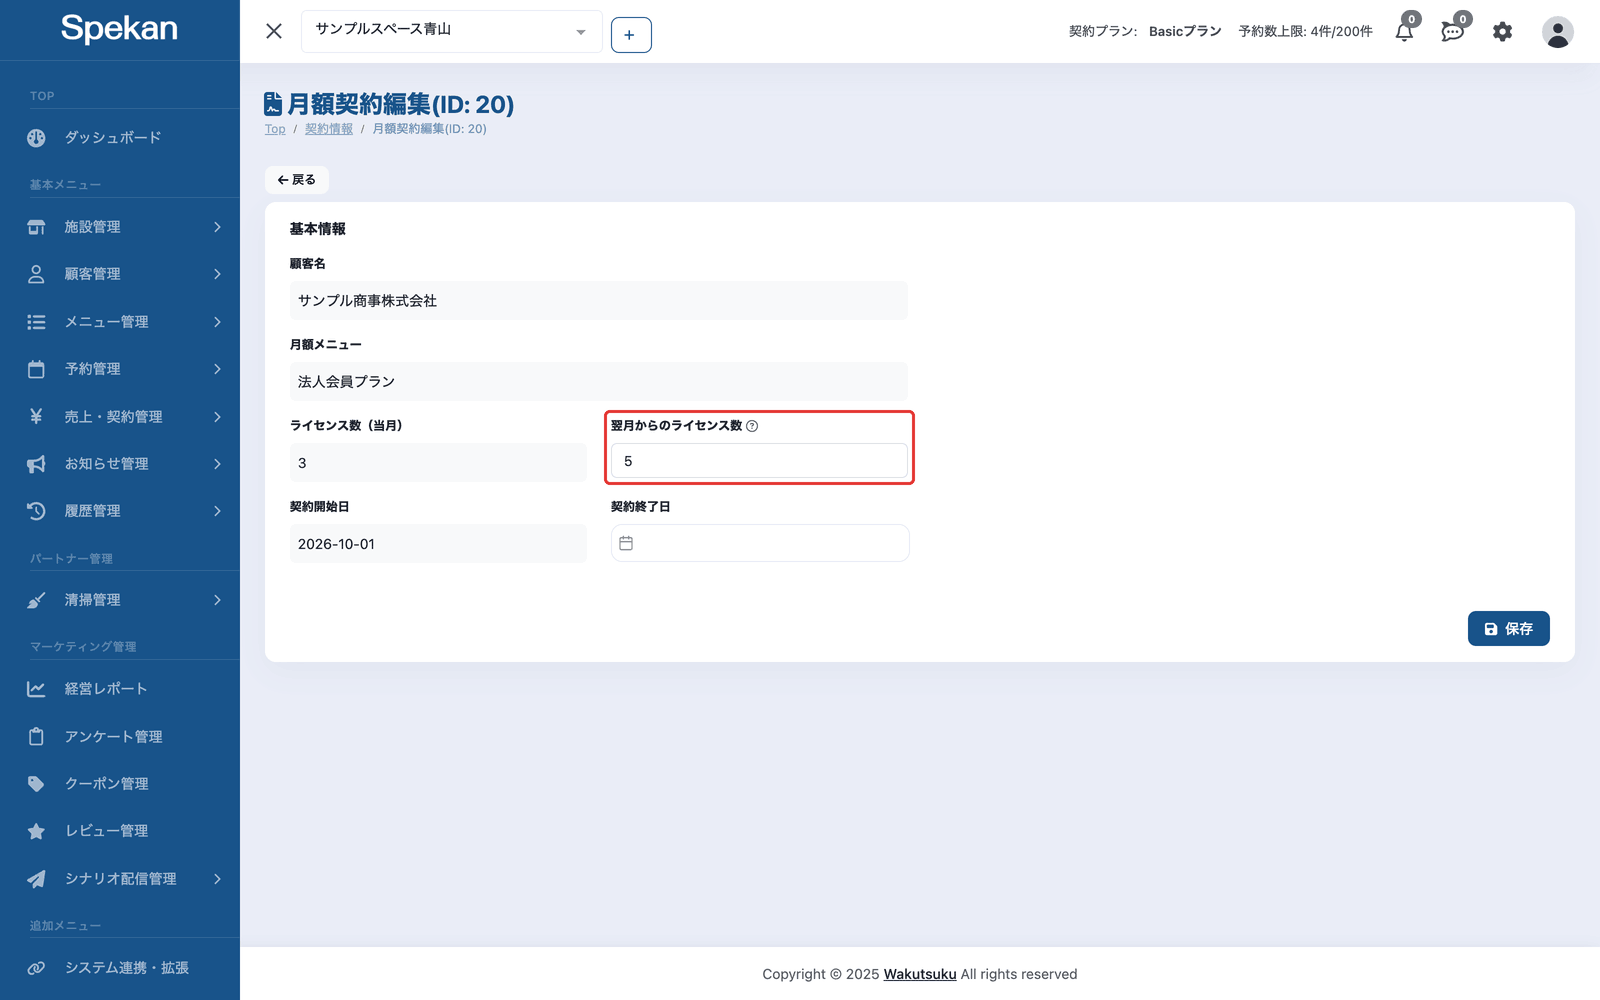Open notifications bell icon
The width and height of the screenshot is (1600, 1000).
tap(1405, 32)
